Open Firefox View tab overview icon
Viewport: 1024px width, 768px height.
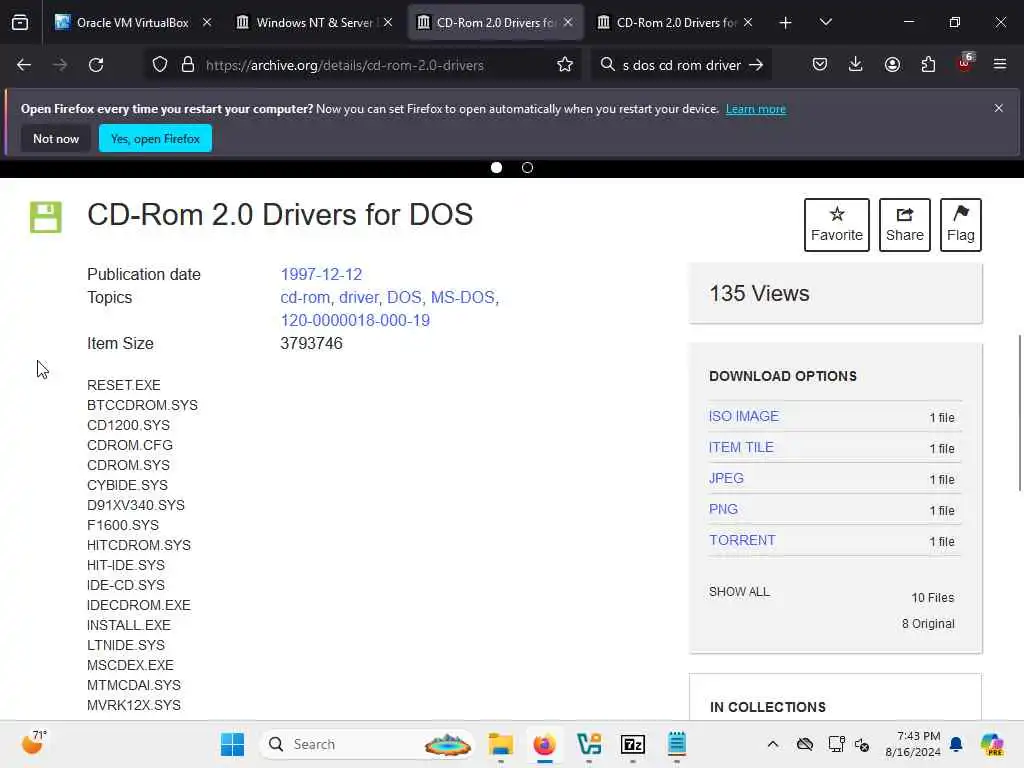point(20,23)
